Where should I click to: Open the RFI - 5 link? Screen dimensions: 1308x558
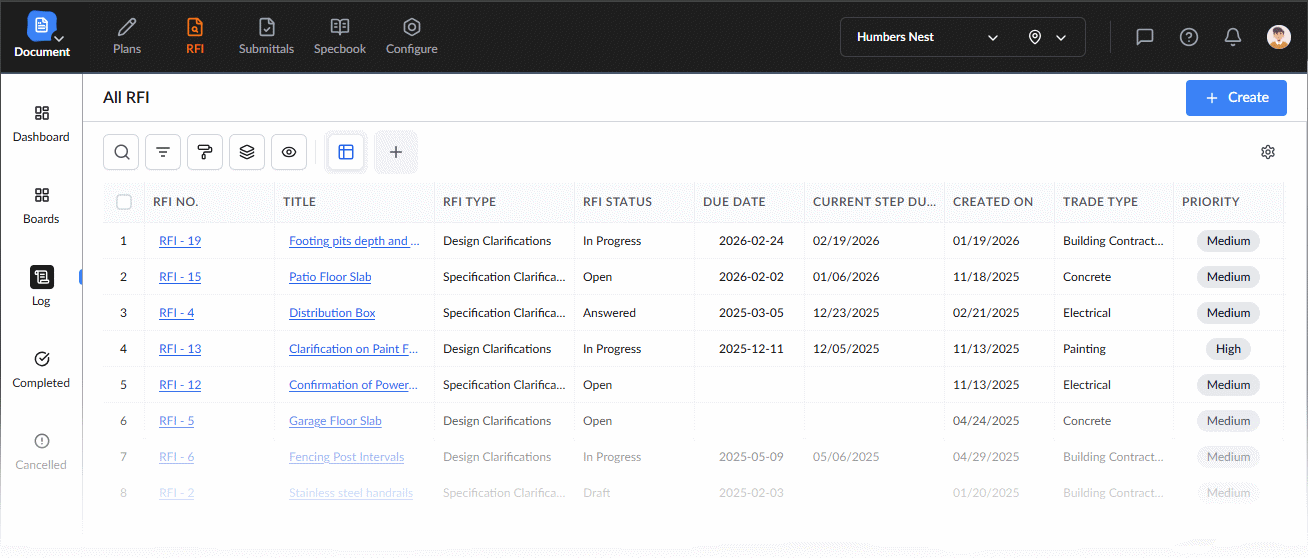click(x=176, y=421)
